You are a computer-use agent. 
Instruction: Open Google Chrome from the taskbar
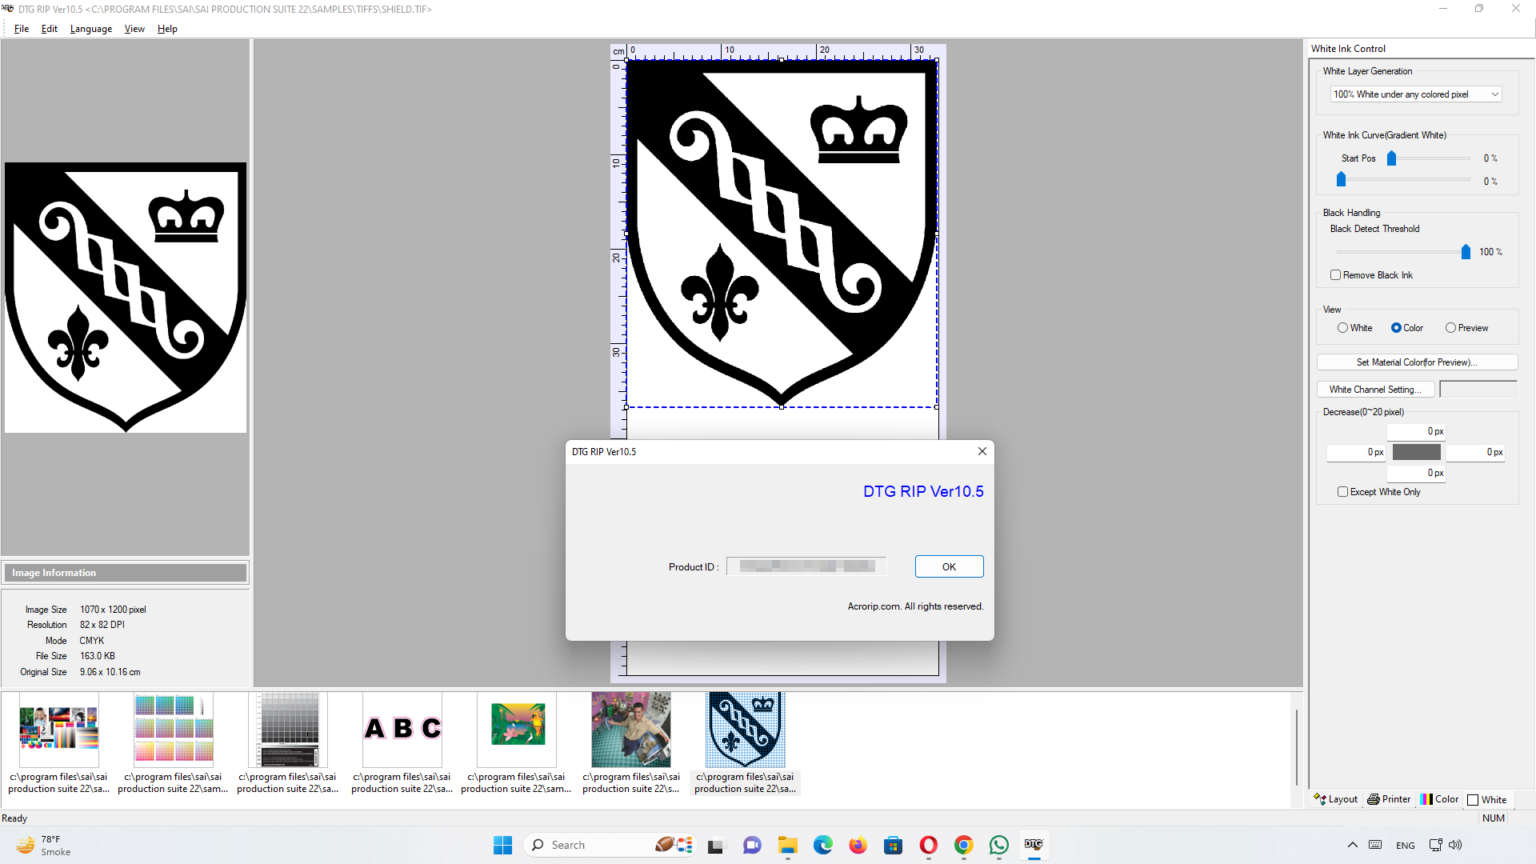[x=963, y=845]
